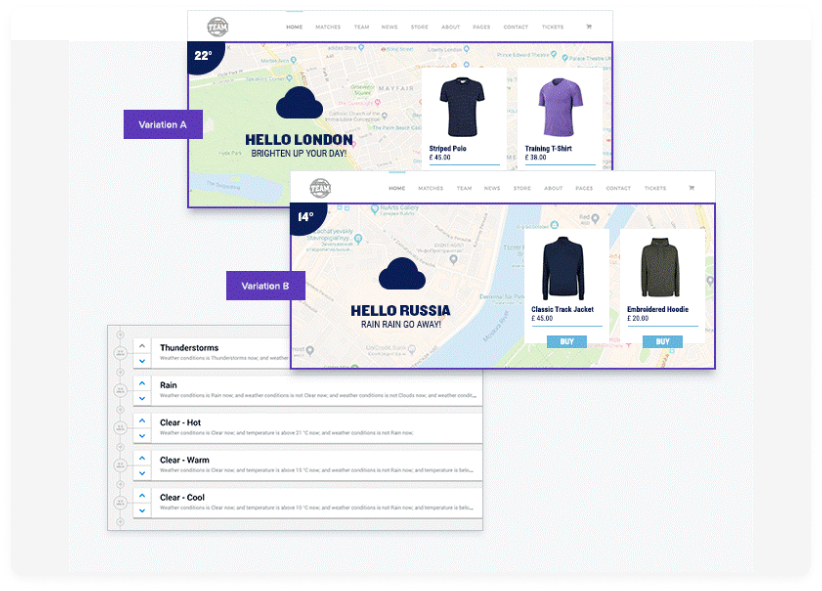Select the Rain rule title
Viewport: 822px width, 591px height.
click(168, 385)
